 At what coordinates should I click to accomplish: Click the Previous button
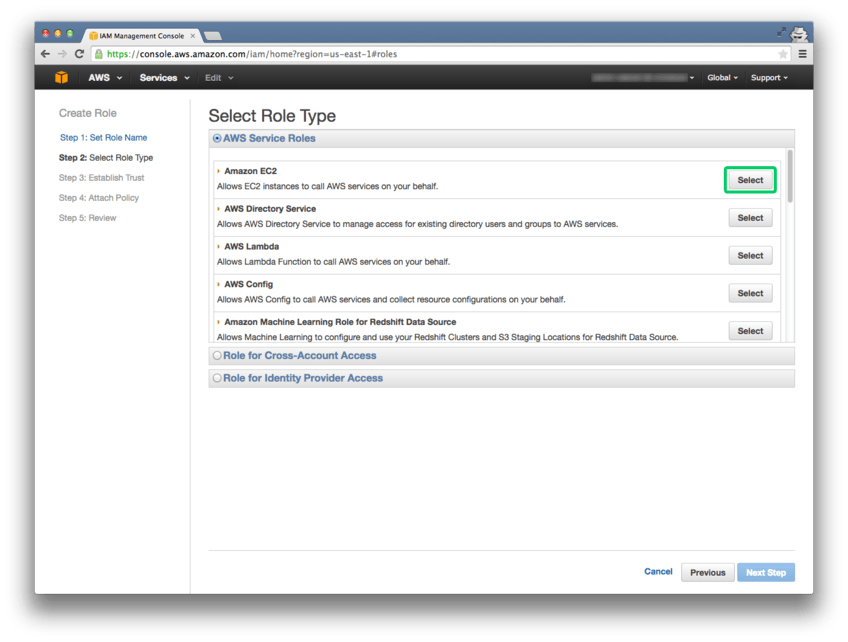707,573
